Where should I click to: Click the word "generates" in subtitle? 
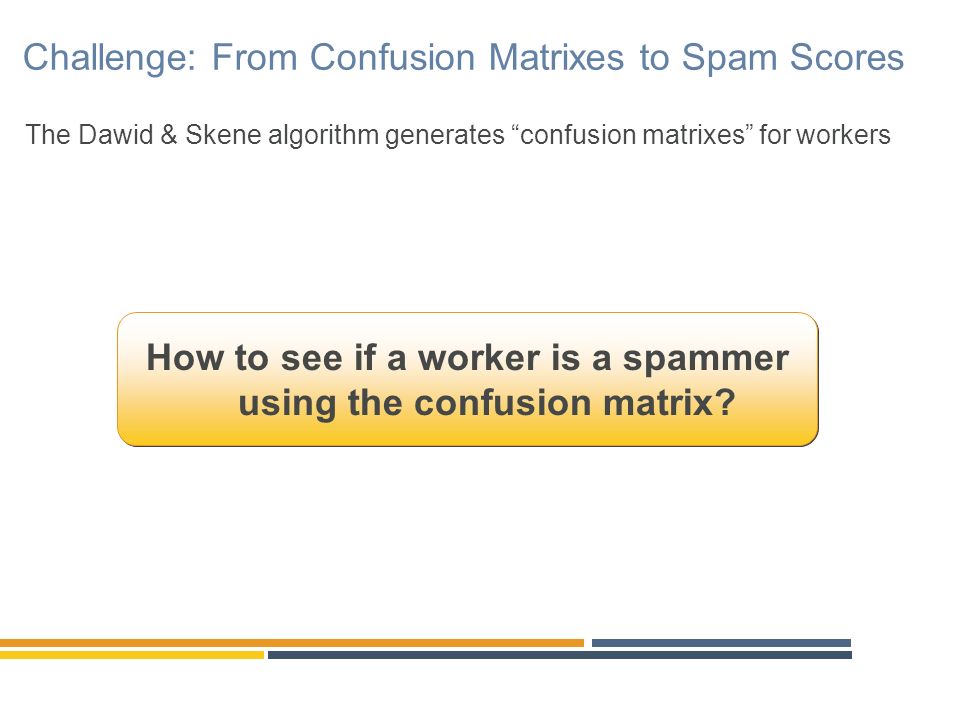pyautogui.click(x=444, y=136)
